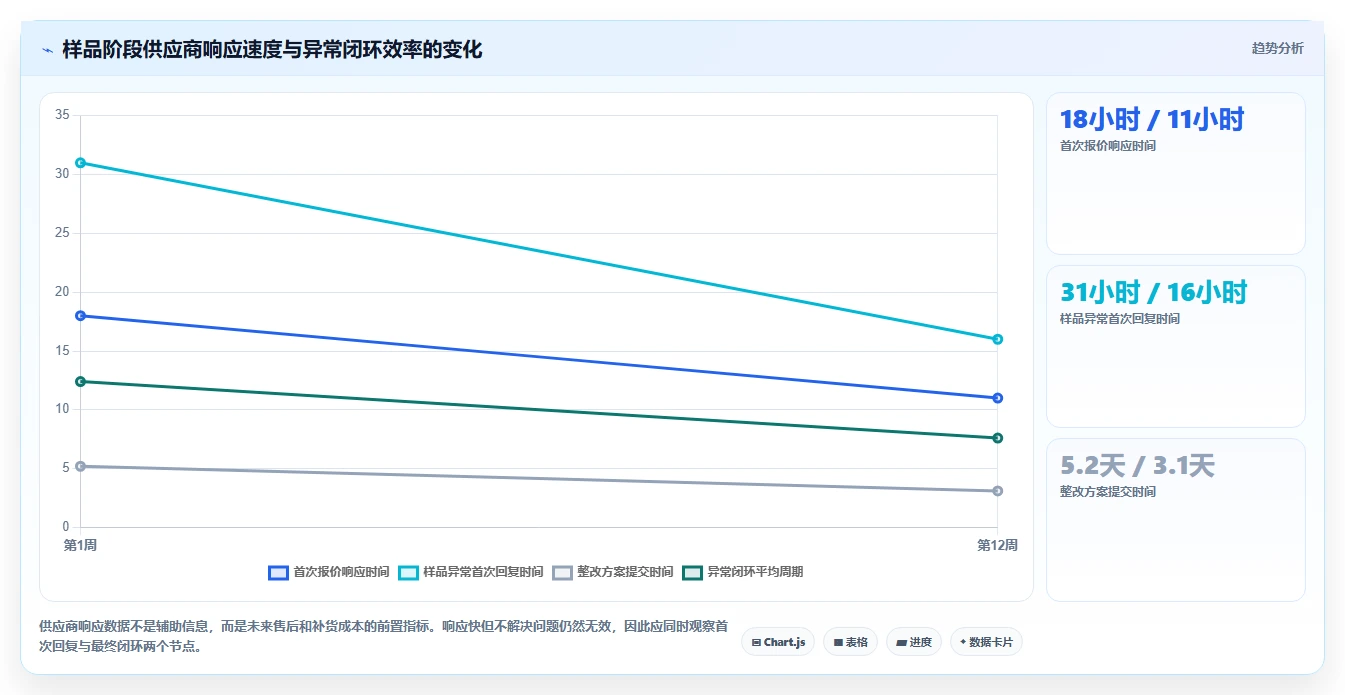This screenshot has height=695, width=1345.
Task: Toggle the 样品异常首次回复时间 legend item
Action: pyautogui.click(x=471, y=572)
